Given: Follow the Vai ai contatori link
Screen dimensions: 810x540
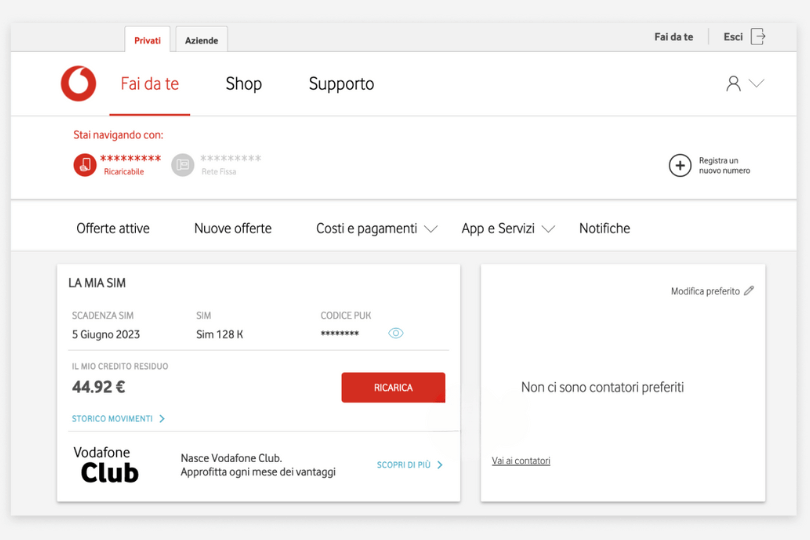Looking at the screenshot, I should pyautogui.click(x=521, y=460).
